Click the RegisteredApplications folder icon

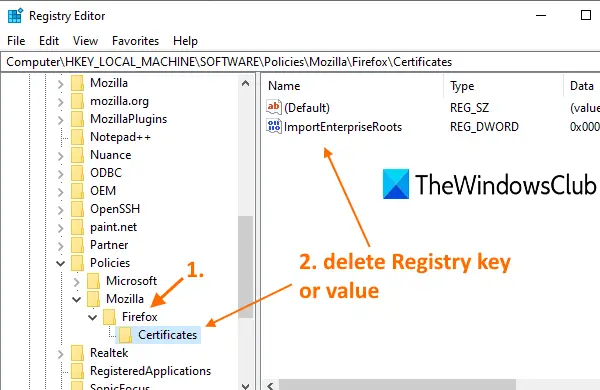77,371
